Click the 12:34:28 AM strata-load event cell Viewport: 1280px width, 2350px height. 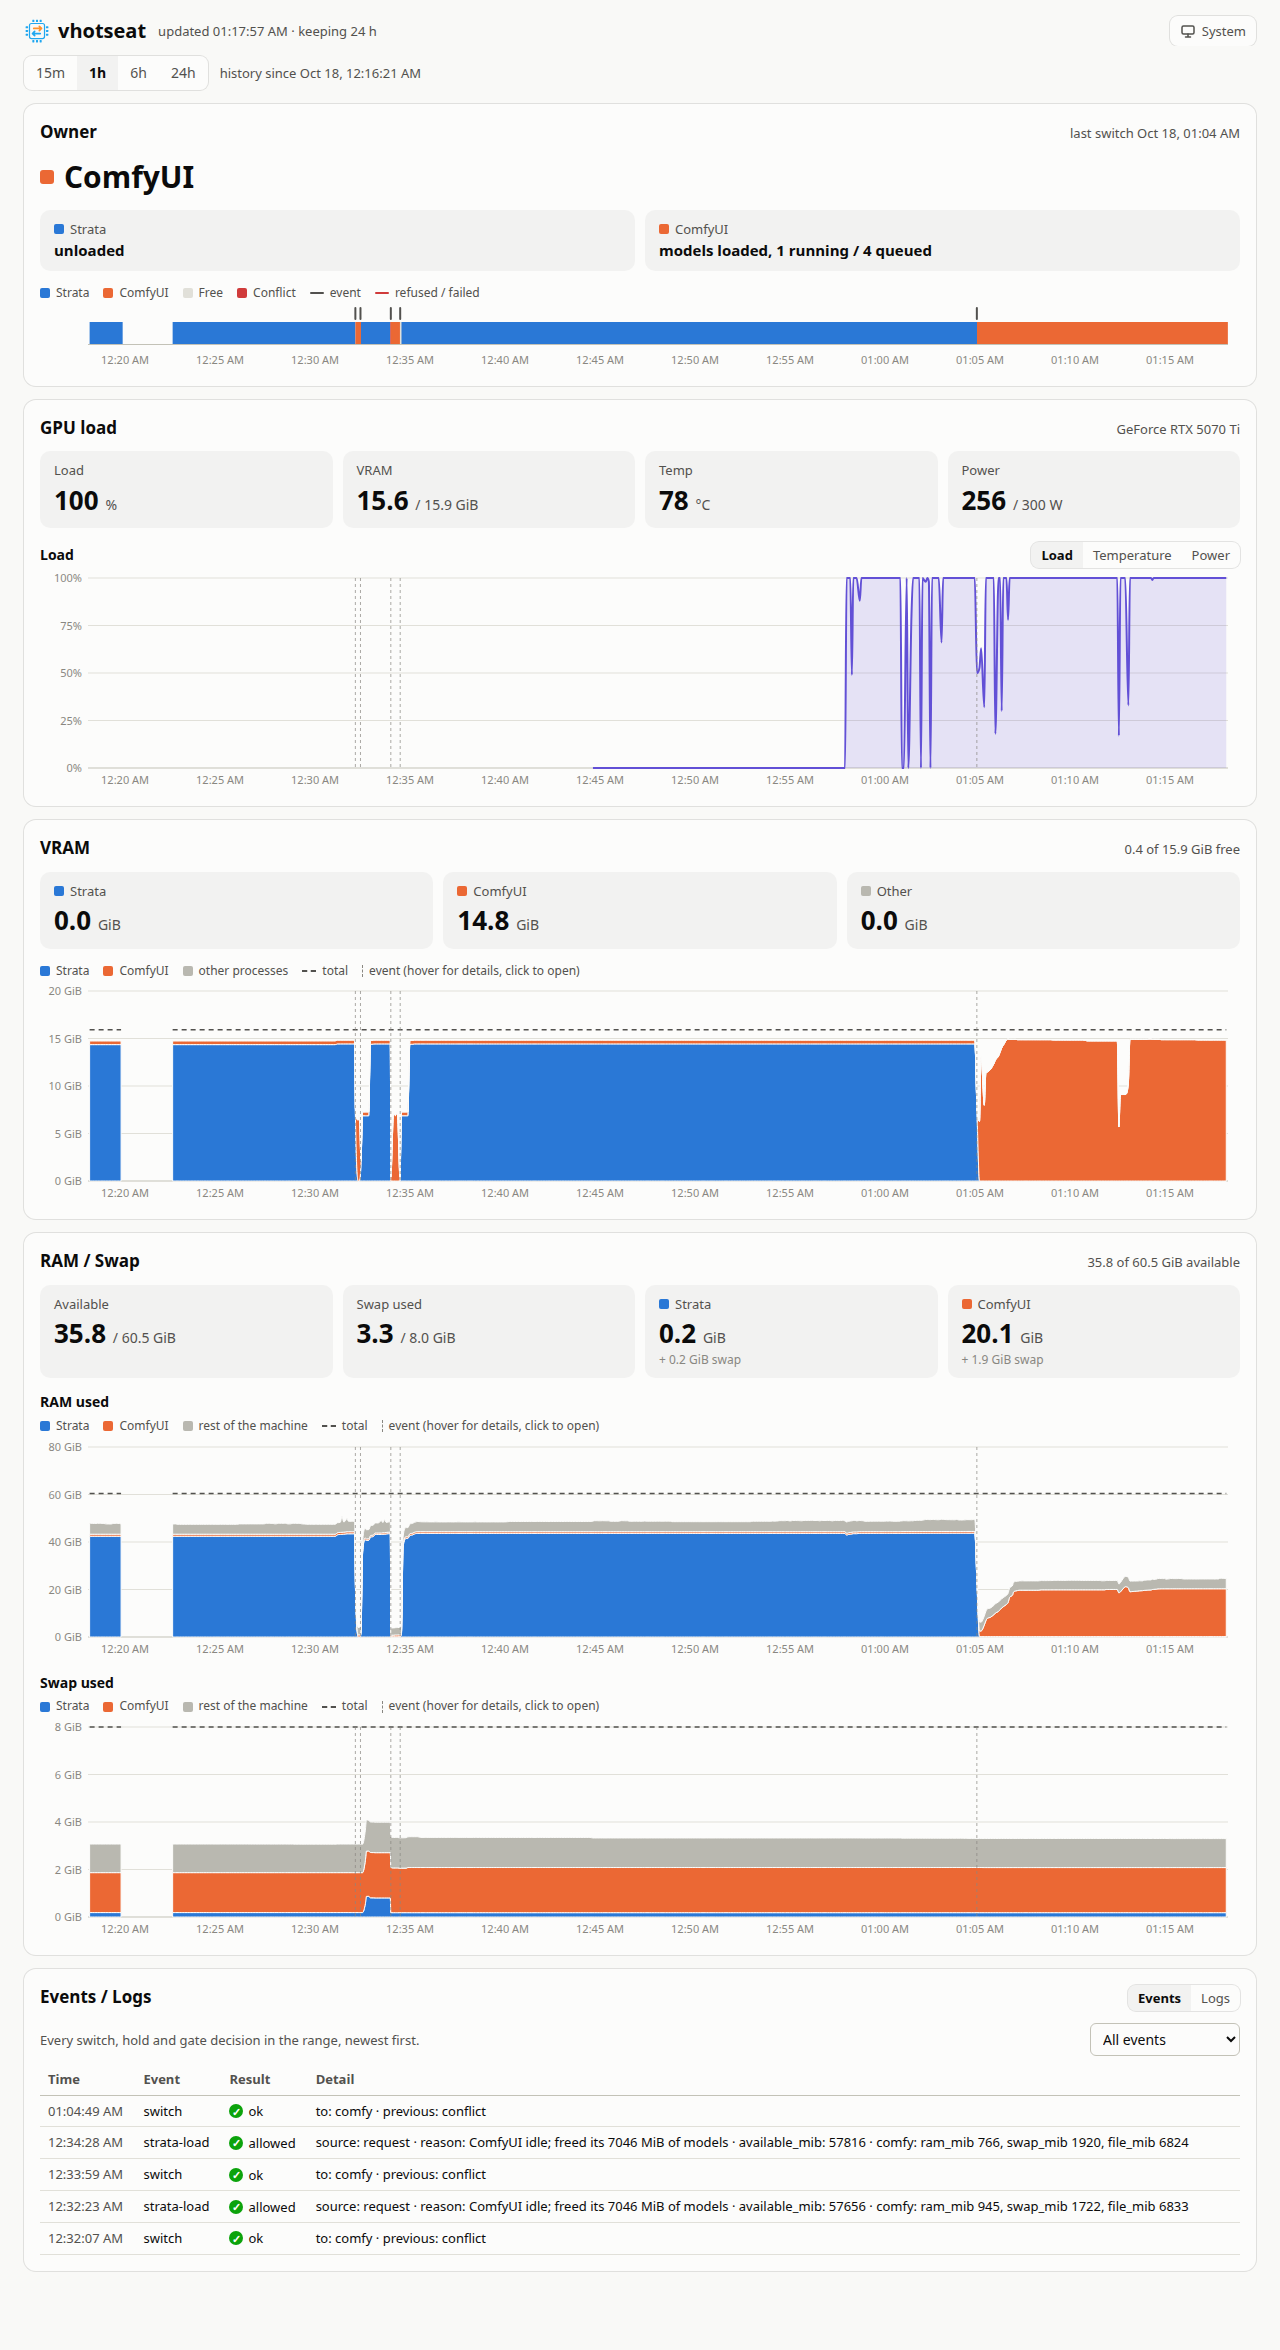[x=176, y=2143]
